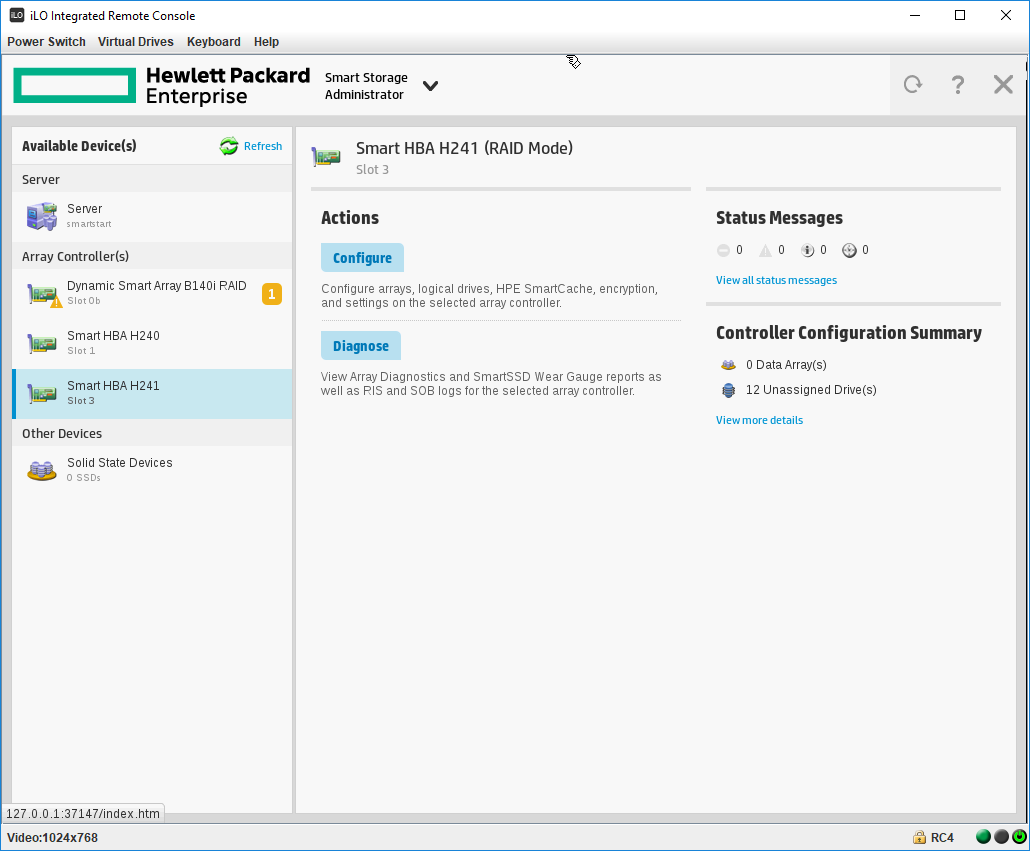Open the Keyboard menu
This screenshot has height=851, width=1030.
point(213,41)
